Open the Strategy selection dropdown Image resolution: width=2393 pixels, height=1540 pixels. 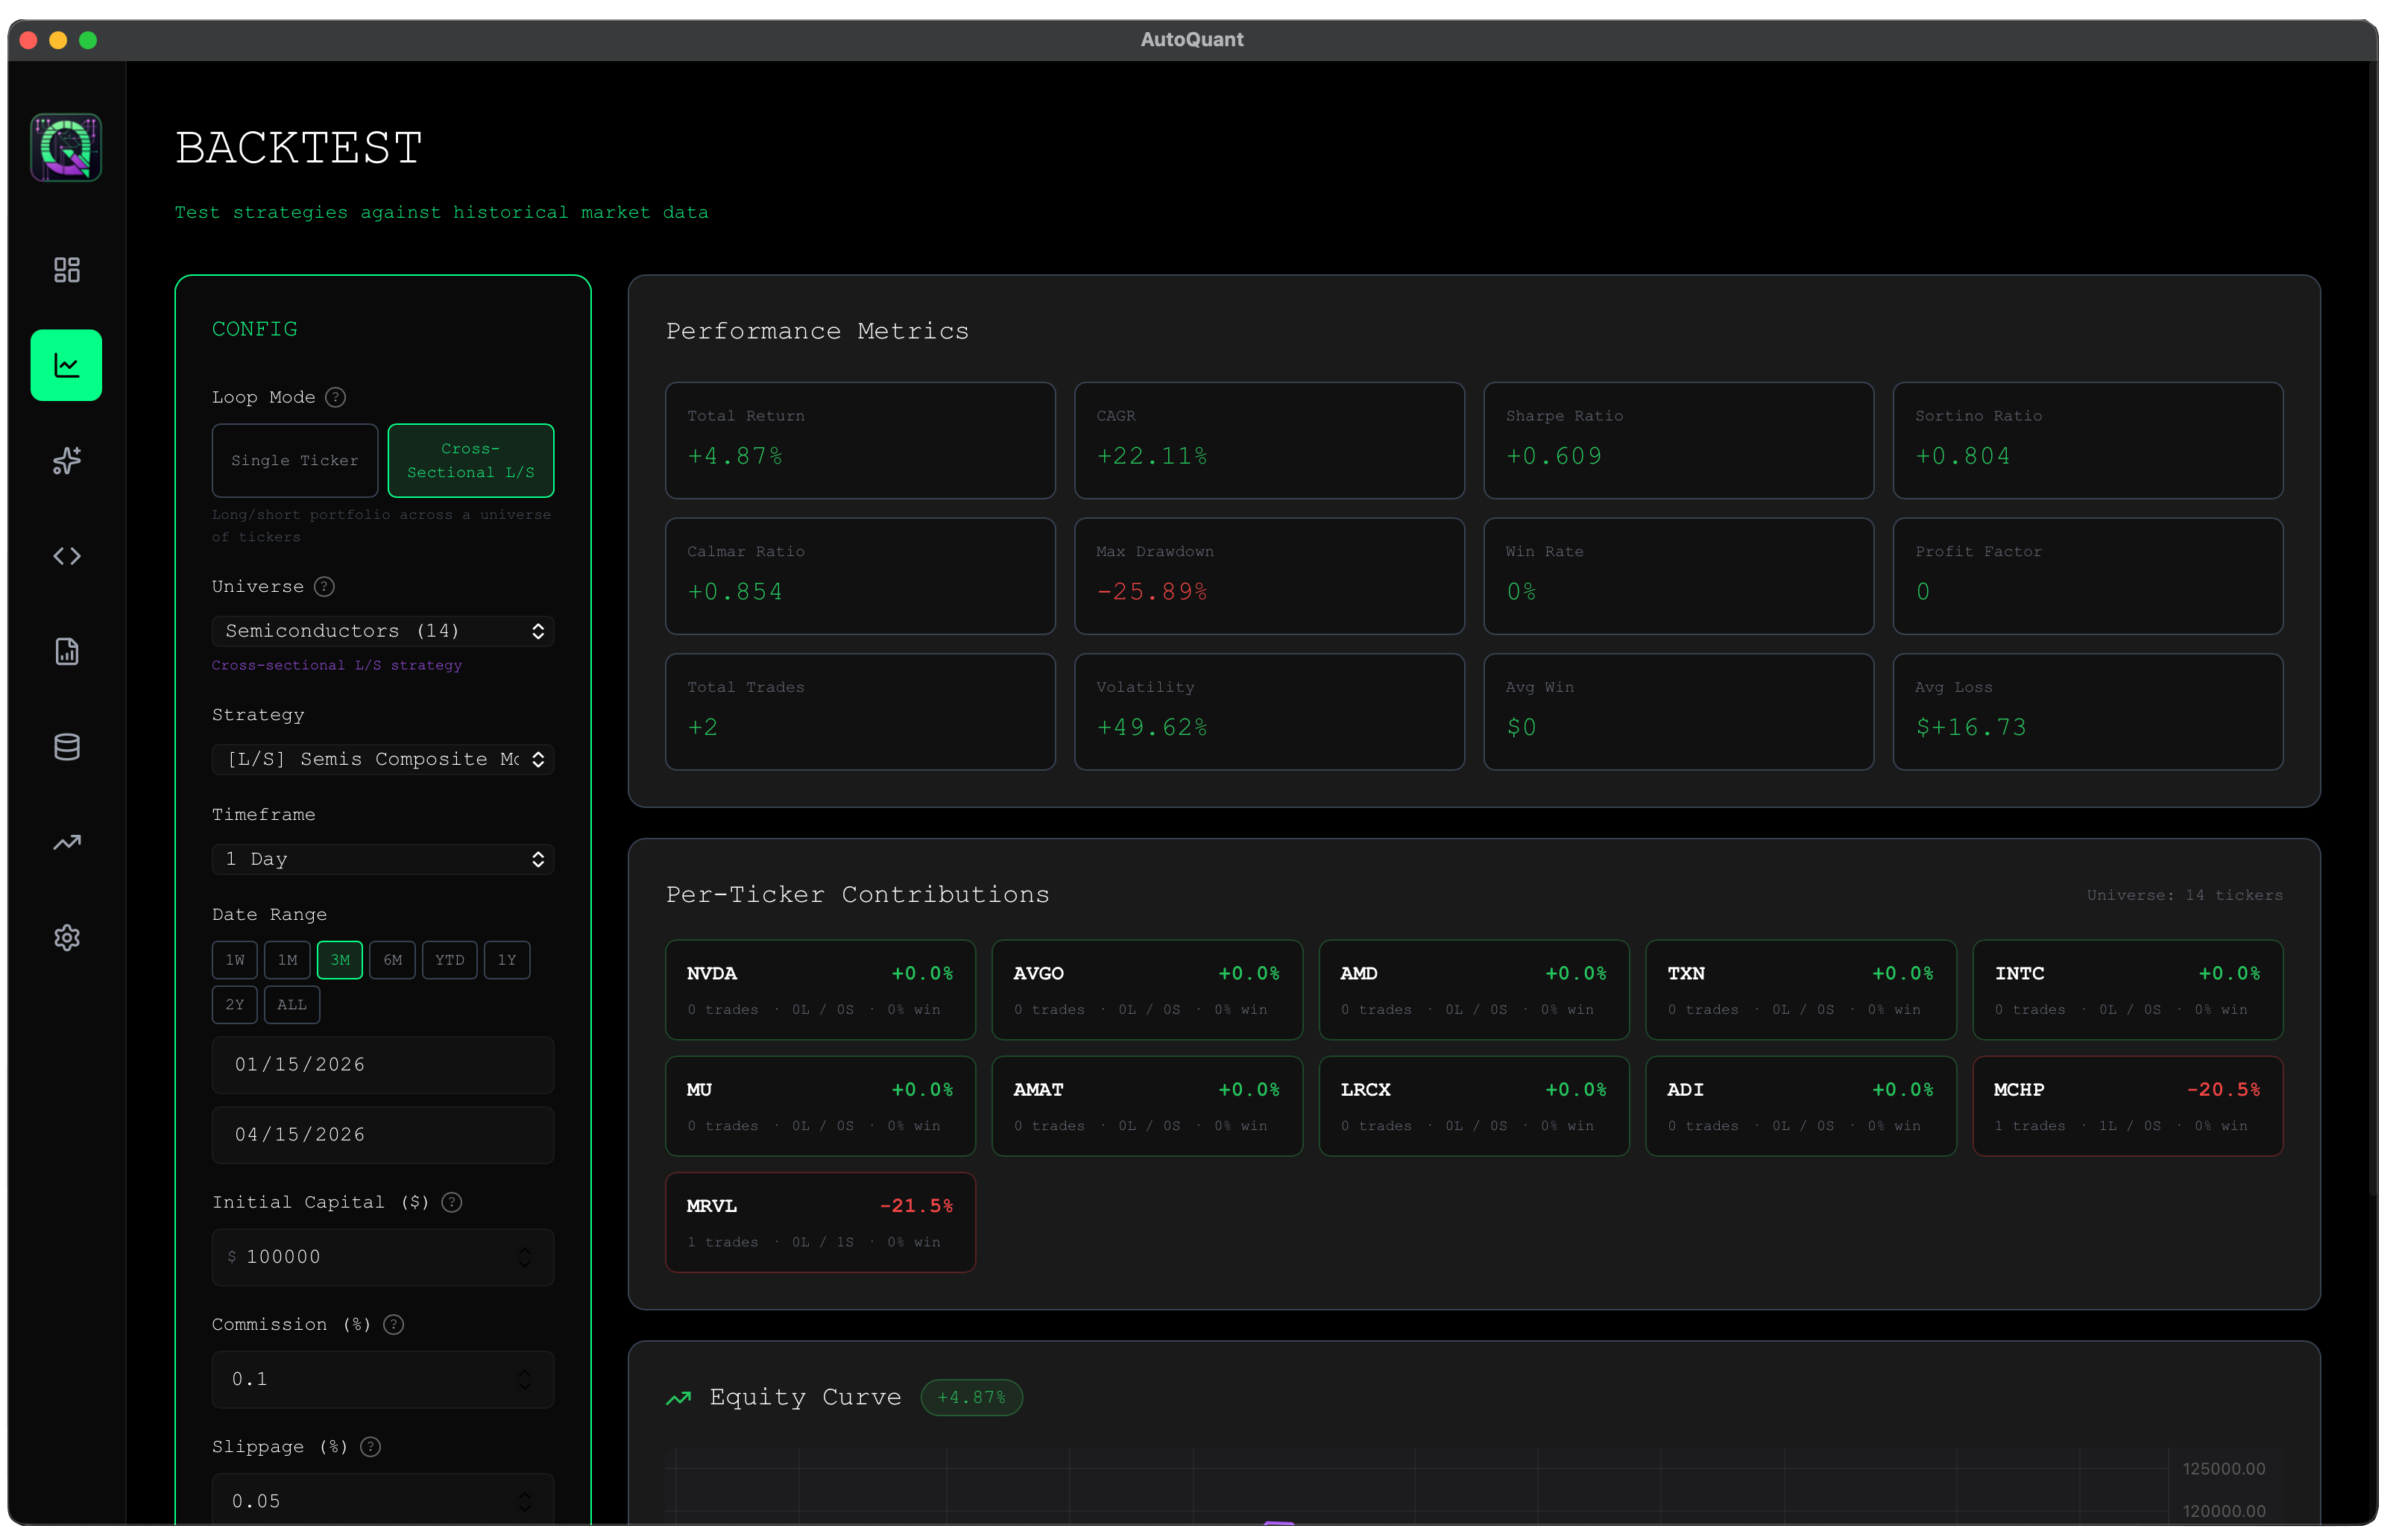(383, 759)
